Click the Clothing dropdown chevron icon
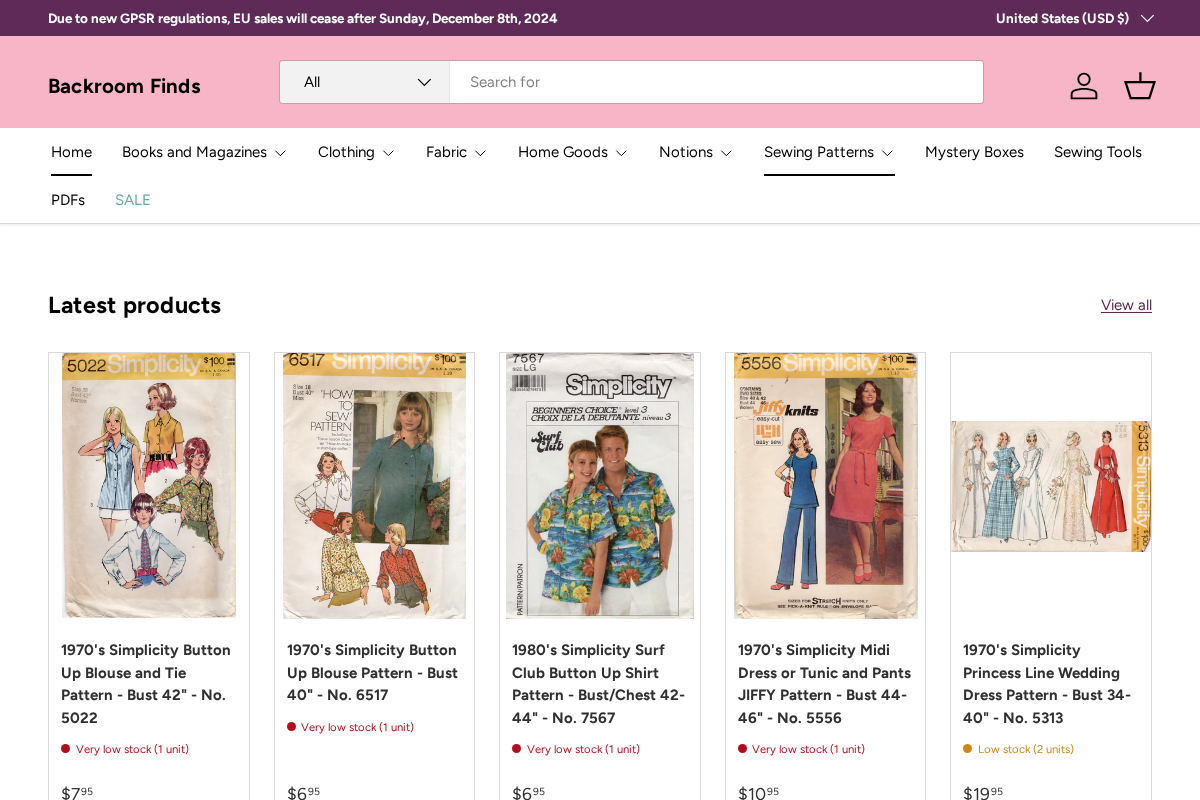Screen dimensions: 1200x800 click(x=388, y=152)
